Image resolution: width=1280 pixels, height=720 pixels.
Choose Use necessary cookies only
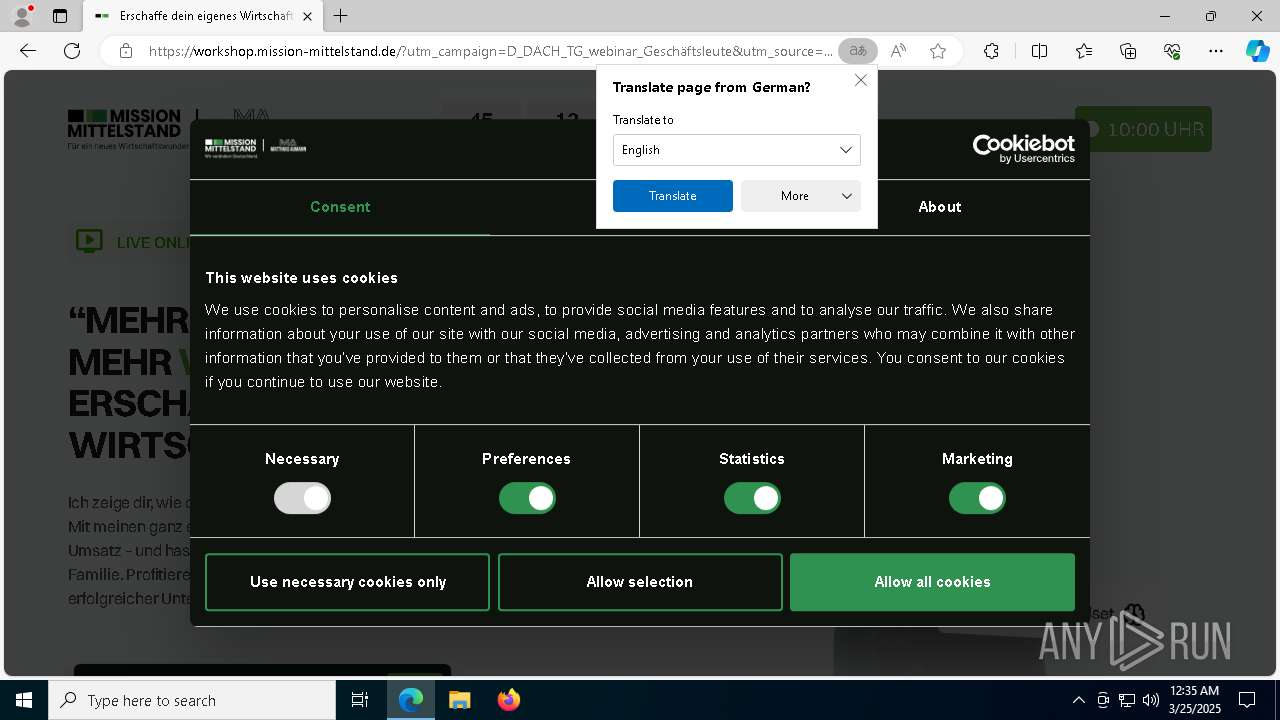(x=347, y=582)
